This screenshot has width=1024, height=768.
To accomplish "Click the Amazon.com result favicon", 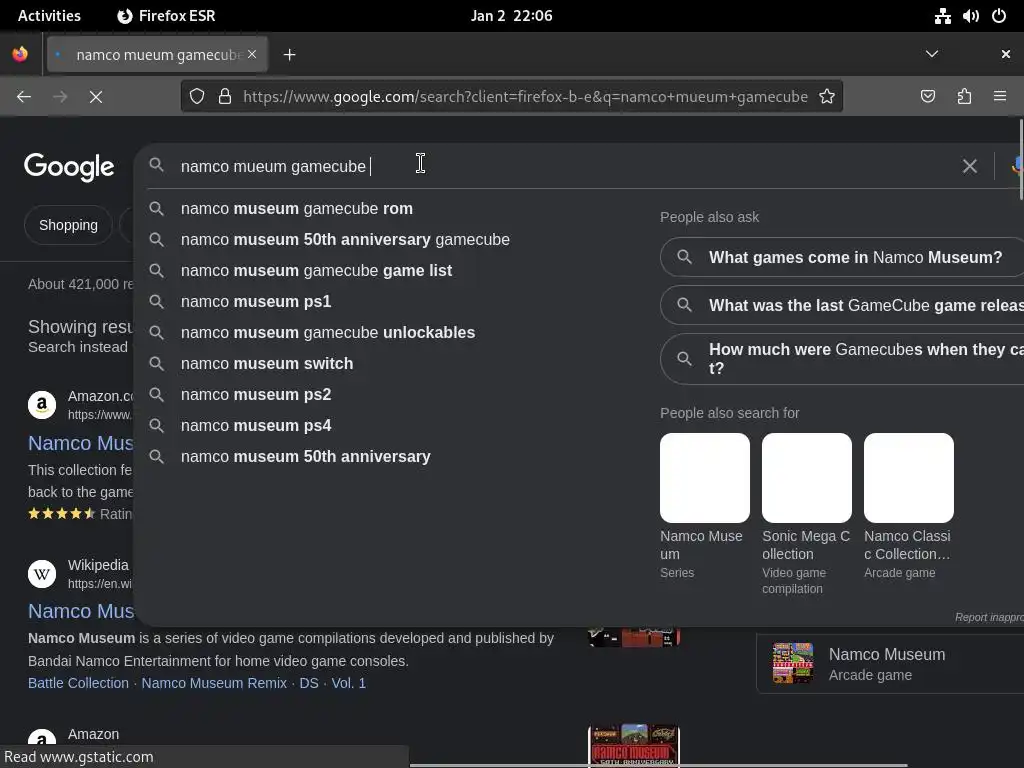I will click(x=42, y=405).
